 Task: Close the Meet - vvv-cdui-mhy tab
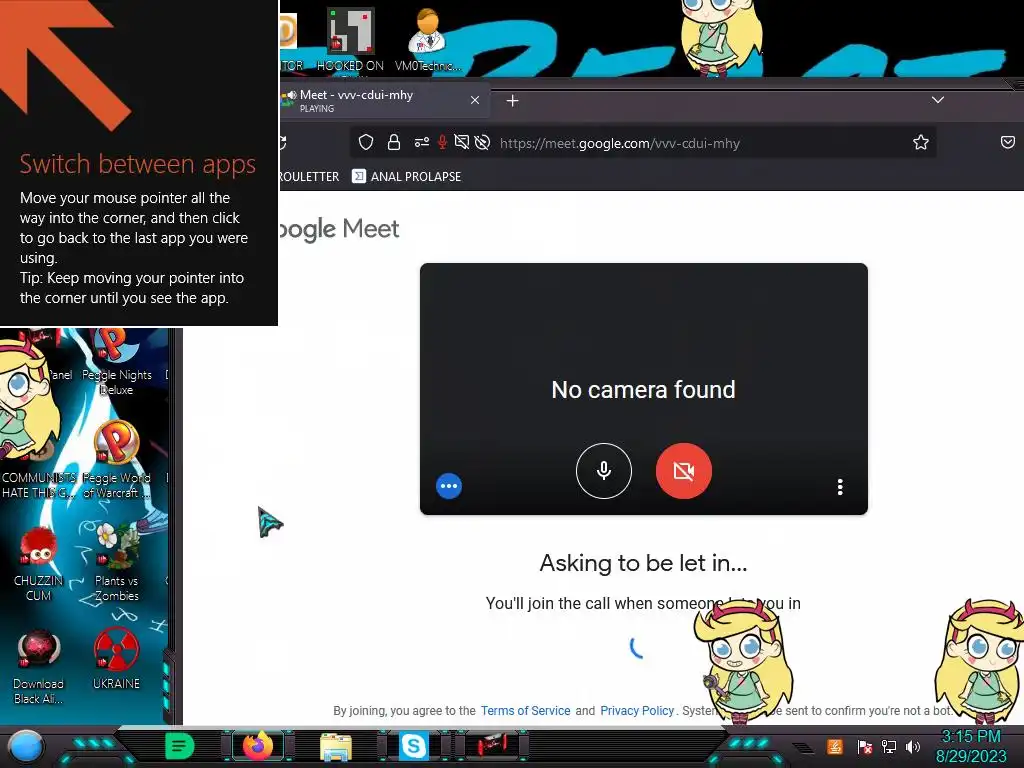point(475,100)
